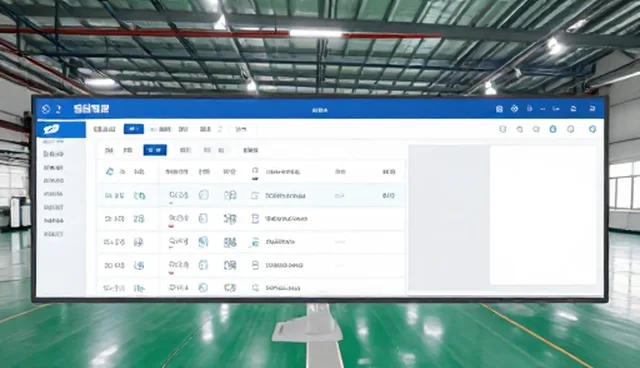Click the purple document icon in the second table row

tap(255, 219)
